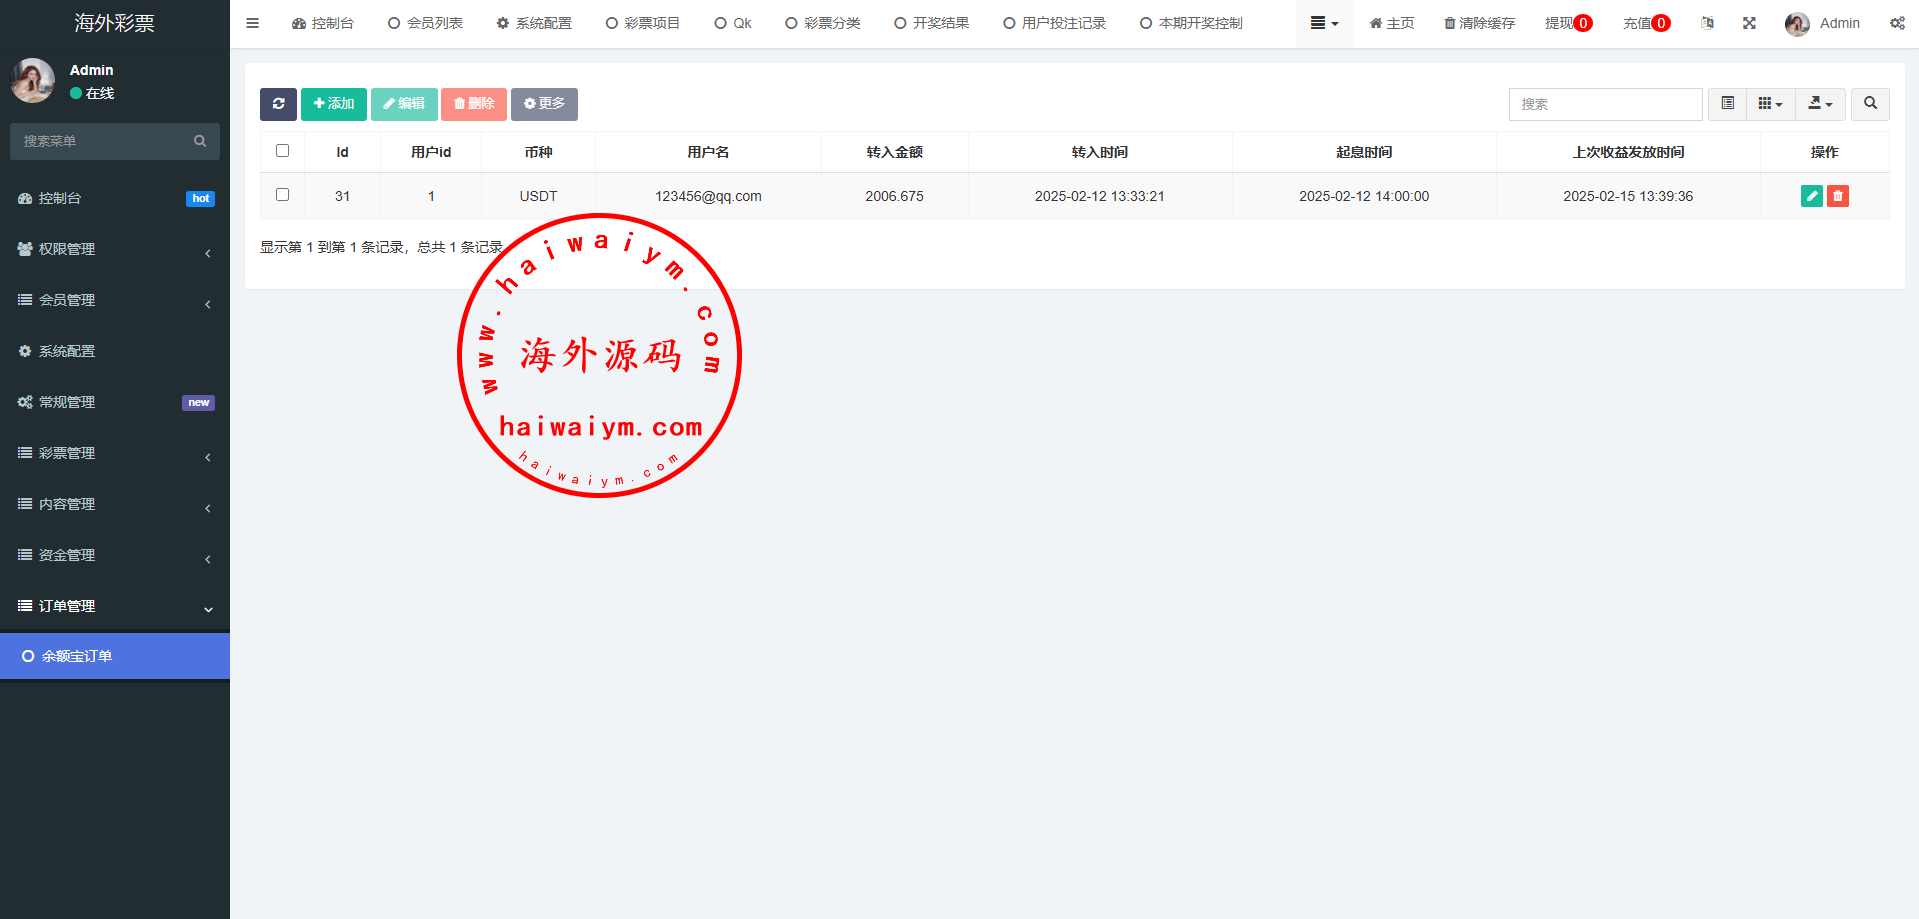Open the export data dropdown

(1820, 104)
